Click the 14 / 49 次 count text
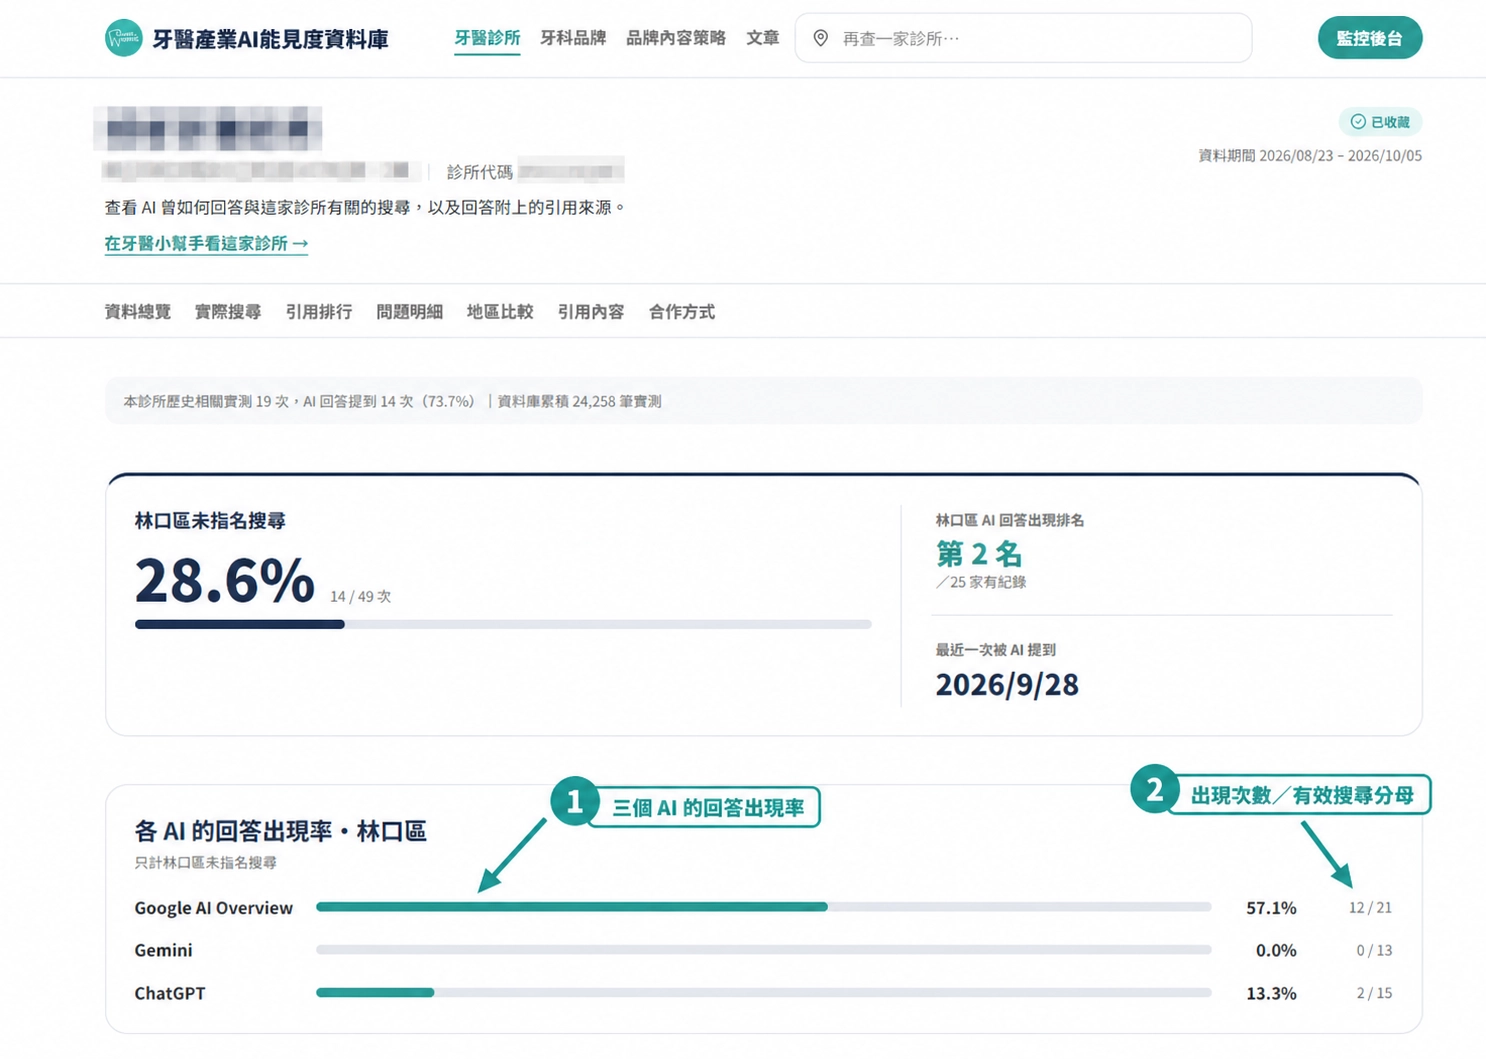This screenshot has height=1059, width=1486. tap(361, 596)
